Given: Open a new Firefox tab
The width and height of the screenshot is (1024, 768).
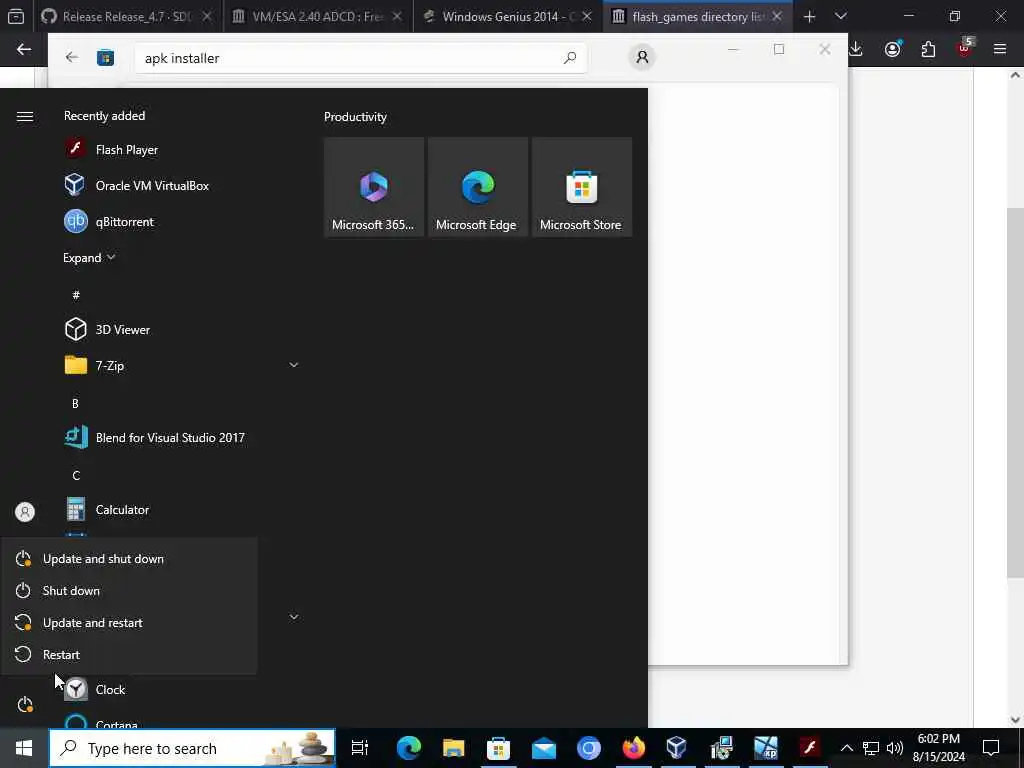Looking at the screenshot, I should [810, 16].
